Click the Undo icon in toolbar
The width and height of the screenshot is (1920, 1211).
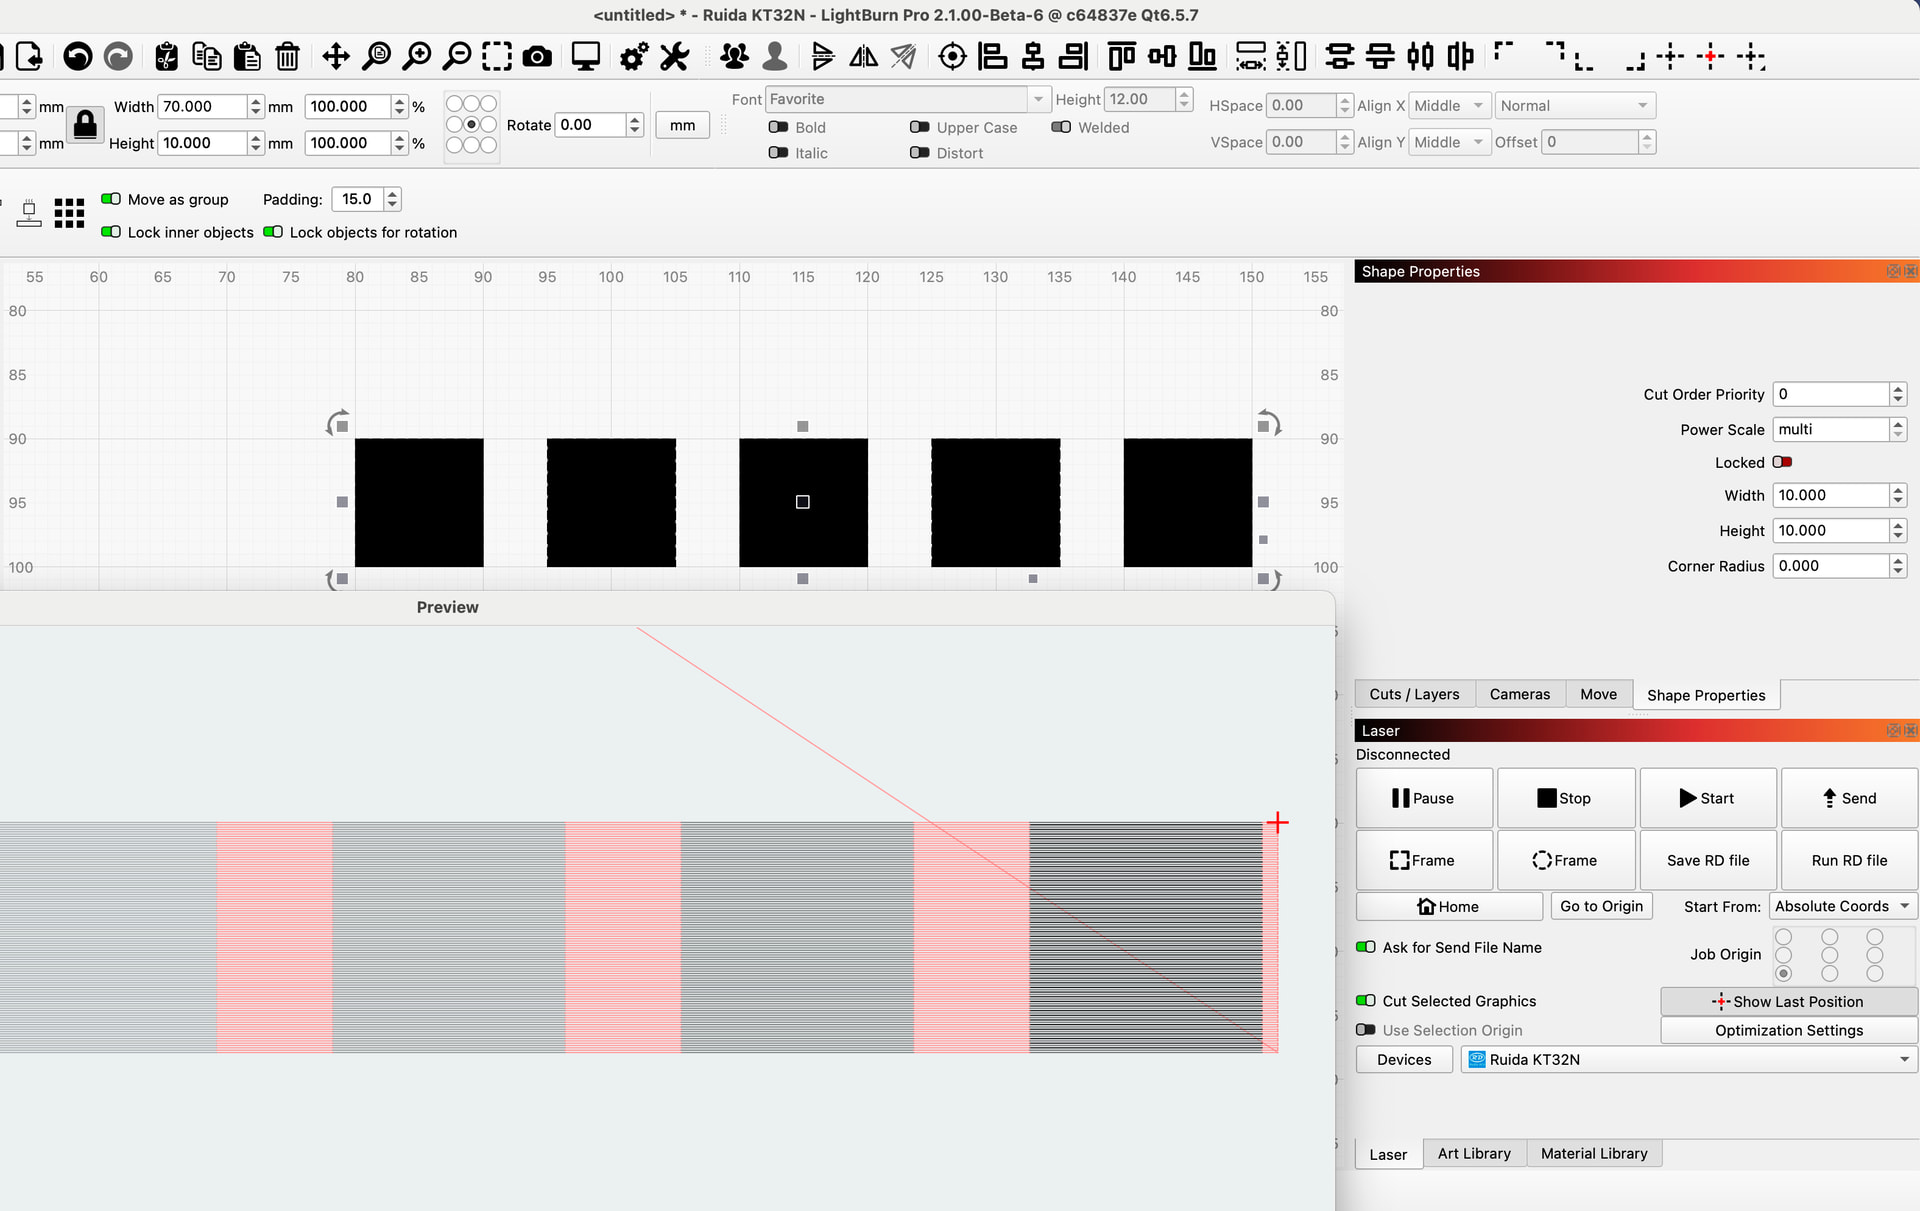tap(77, 57)
